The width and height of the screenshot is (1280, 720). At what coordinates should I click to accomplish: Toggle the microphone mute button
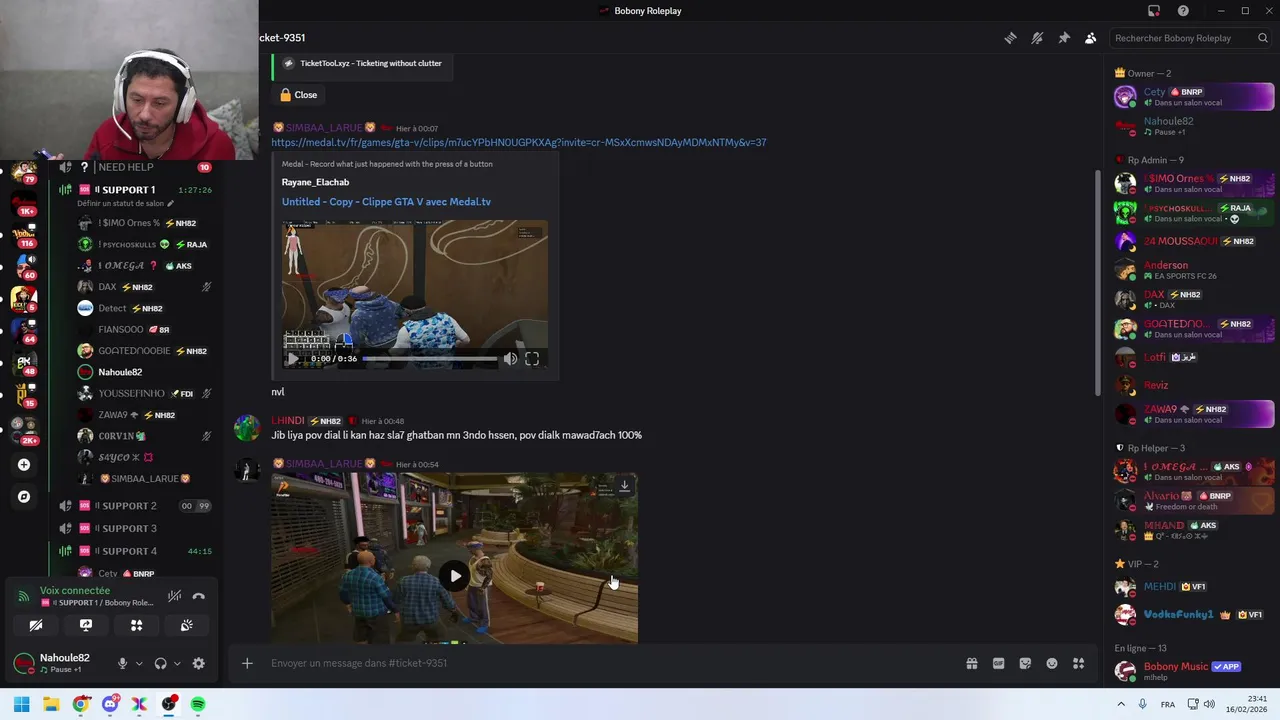point(122,663)
